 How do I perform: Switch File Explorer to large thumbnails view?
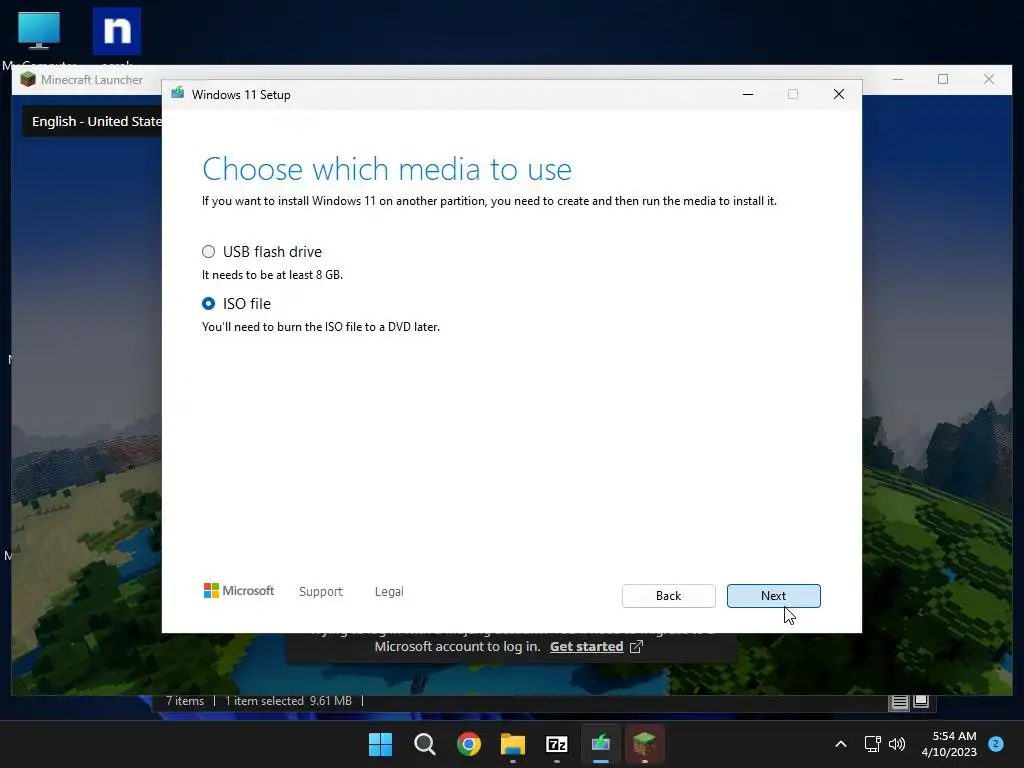coord(921,701)
